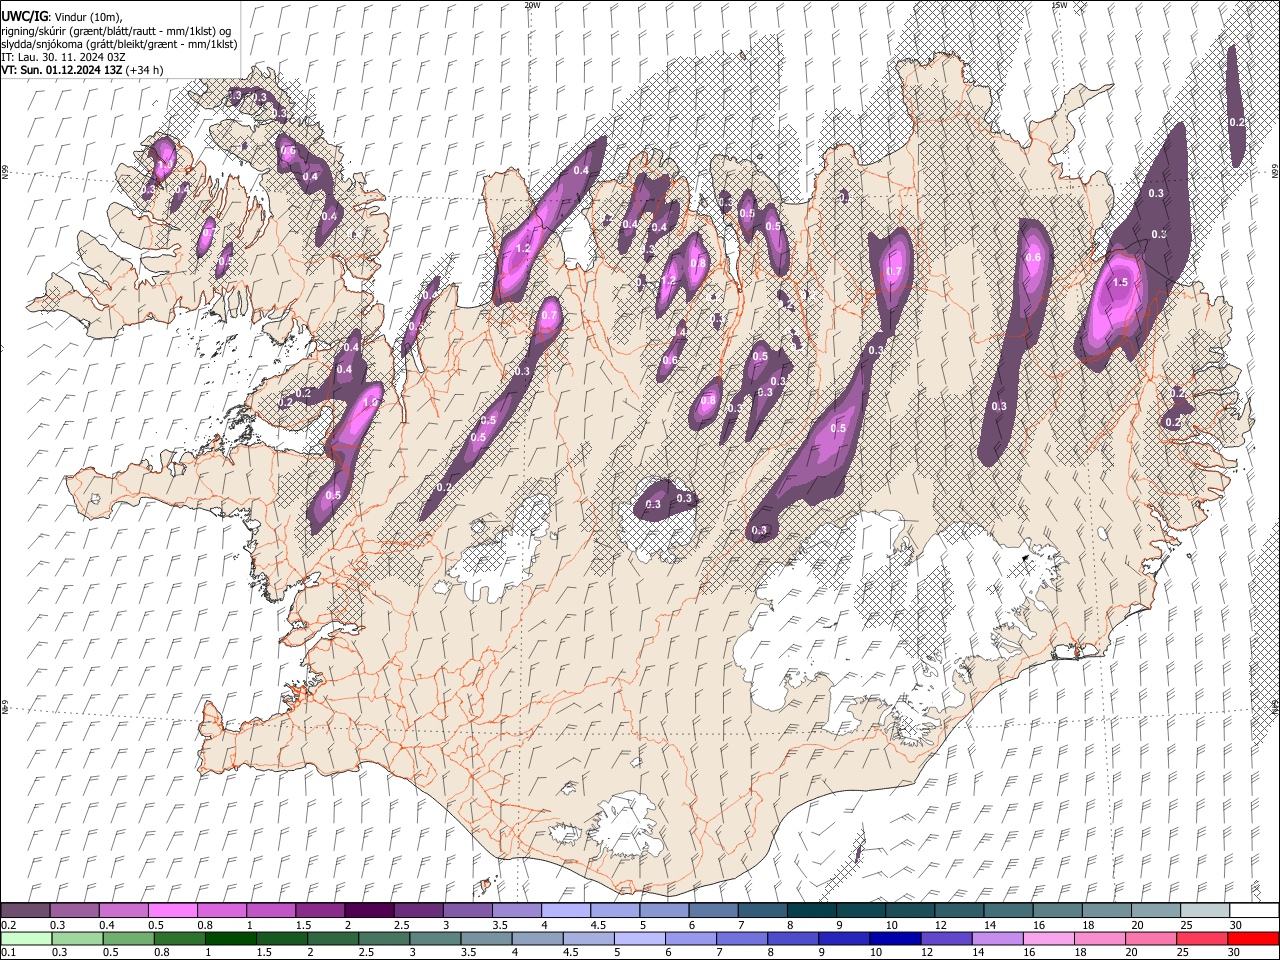Select the light grey 25 mm snow swatch
The image size is (1280, 960).
(1205, 910)
